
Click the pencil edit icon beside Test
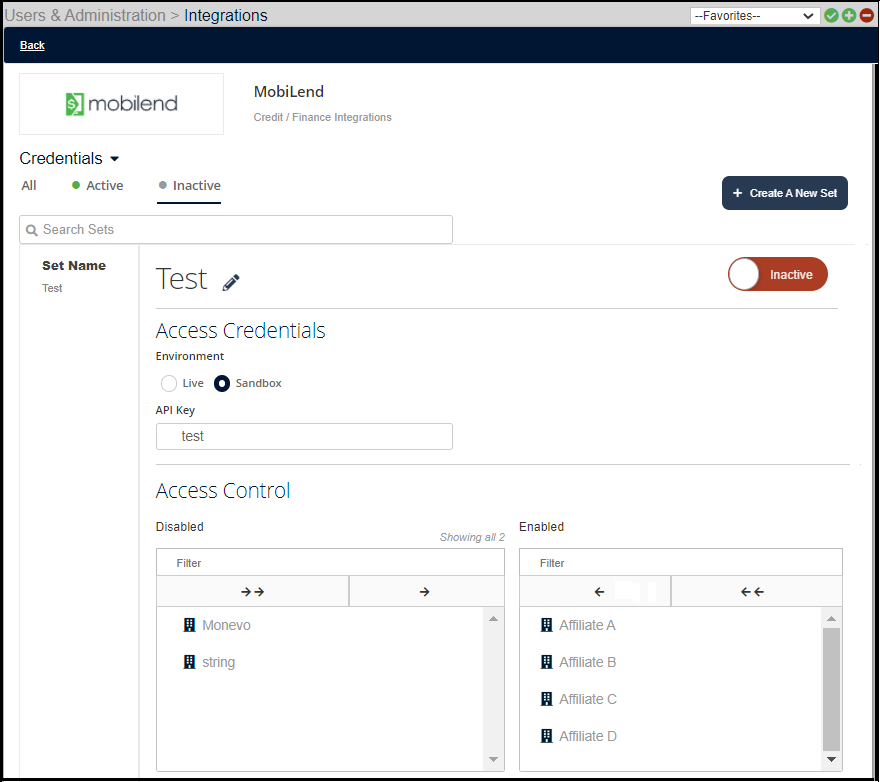(x=231, y=282)
